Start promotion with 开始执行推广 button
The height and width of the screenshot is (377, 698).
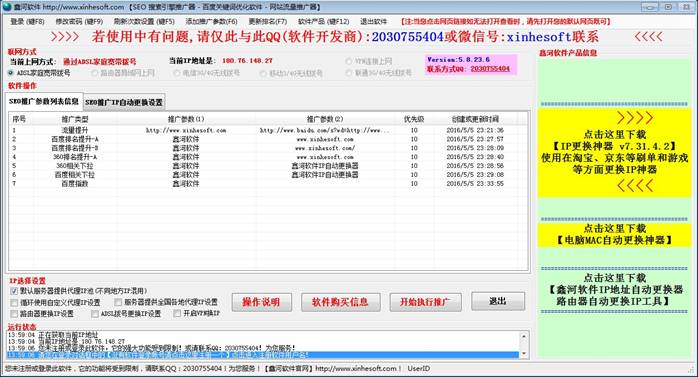tap(425, 302)
